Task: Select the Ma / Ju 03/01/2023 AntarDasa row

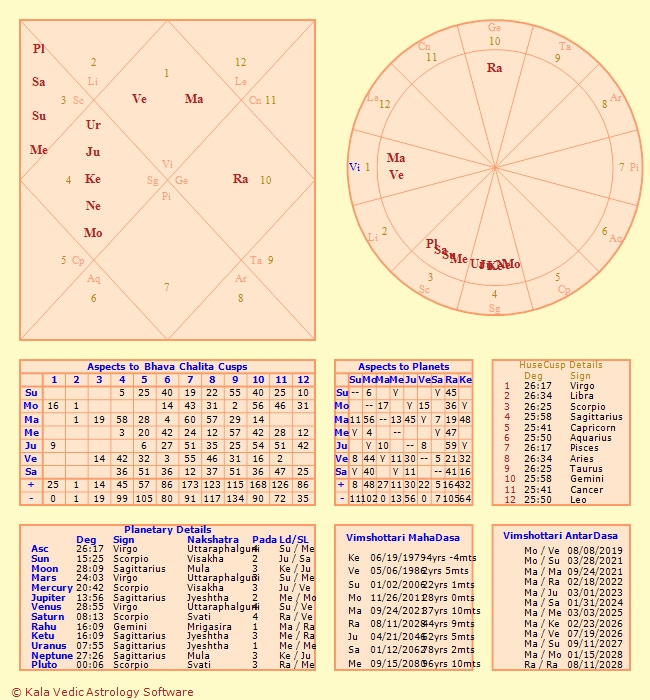Action: [573, 592]
